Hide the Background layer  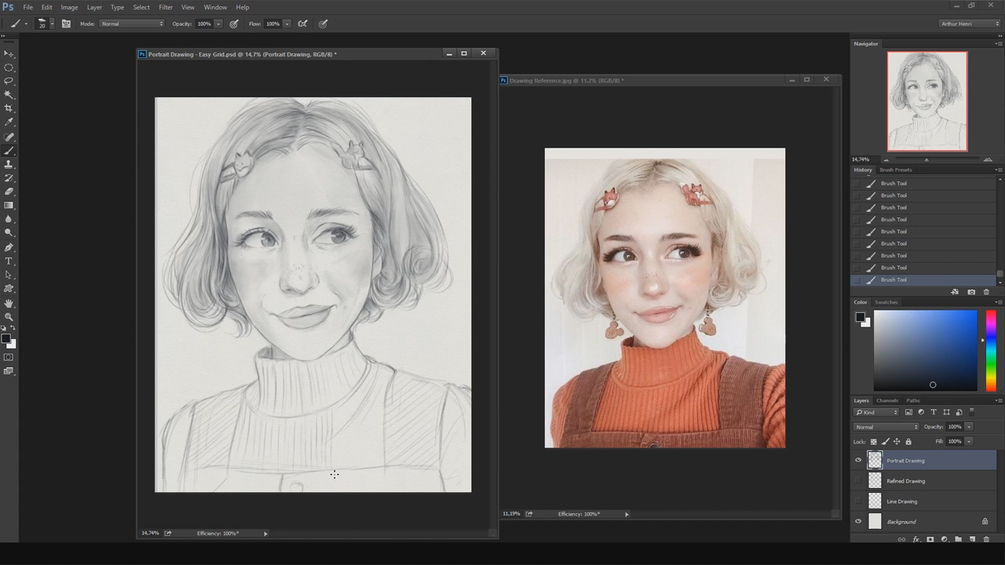[858, 521]
